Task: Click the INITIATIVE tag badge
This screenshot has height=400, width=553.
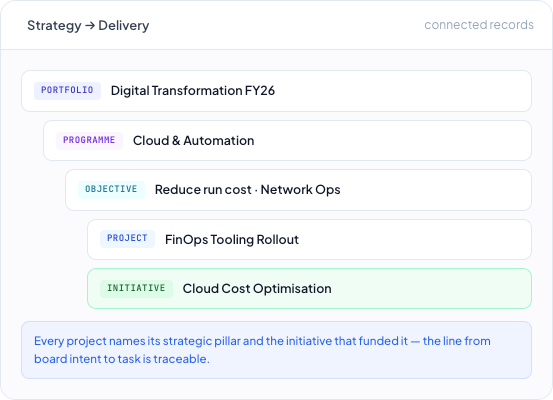Action: pos(136,289)
